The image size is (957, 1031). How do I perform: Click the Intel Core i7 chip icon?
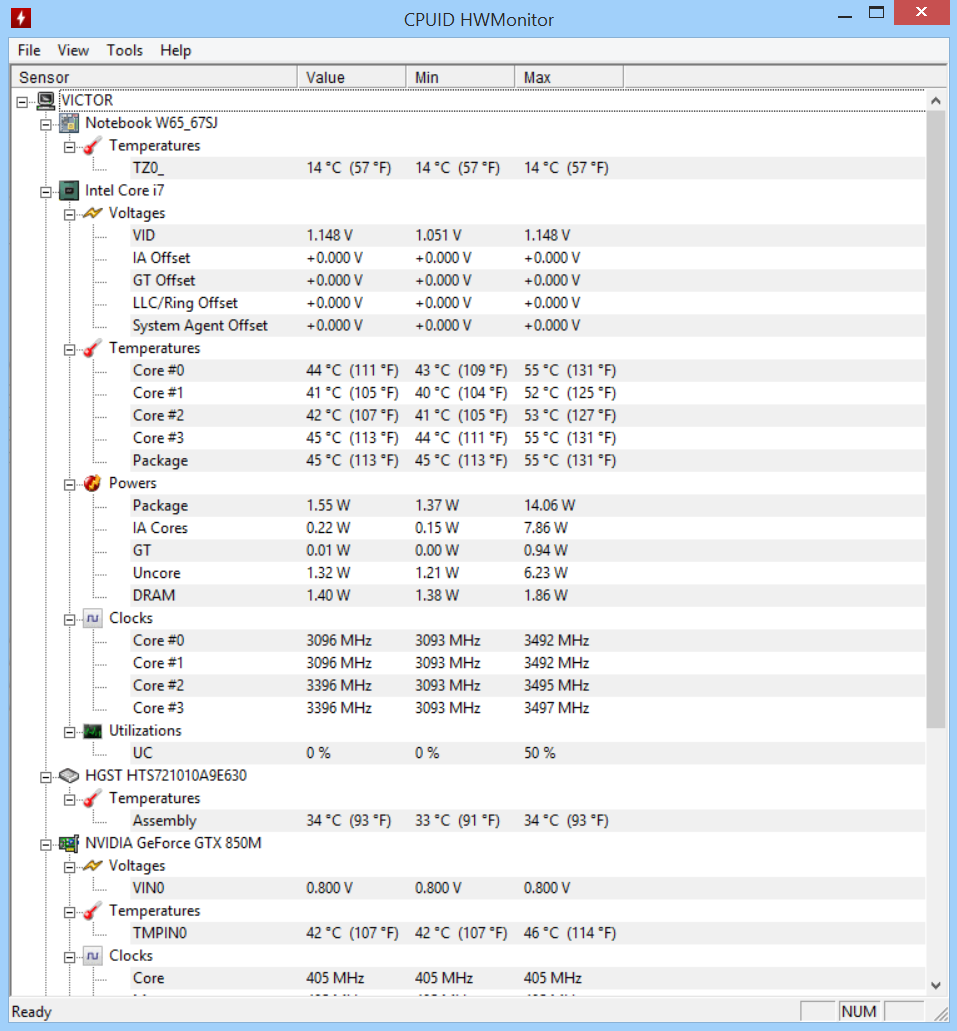69,191
